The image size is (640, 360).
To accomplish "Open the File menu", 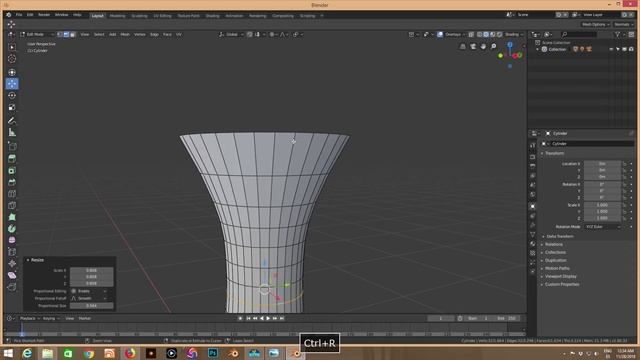I will 19,15.
